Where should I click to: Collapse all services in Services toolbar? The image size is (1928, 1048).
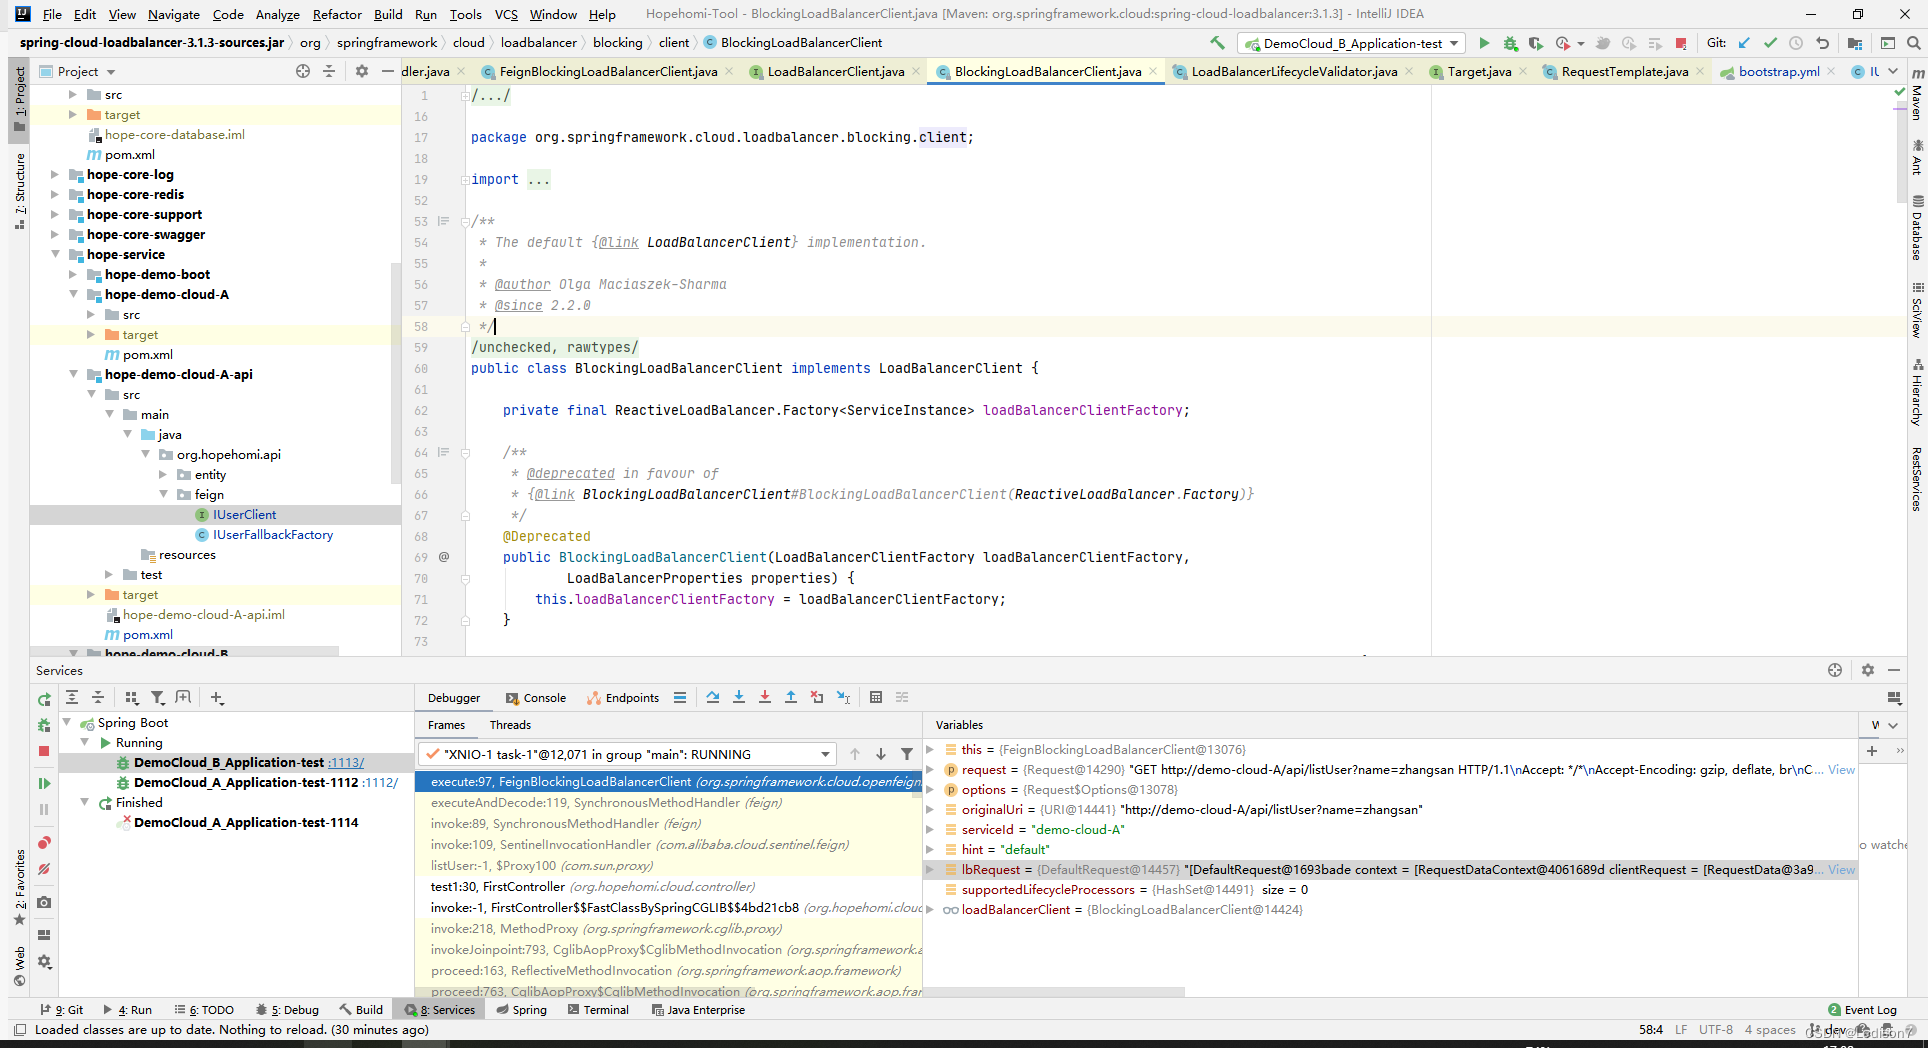[98, 697]
